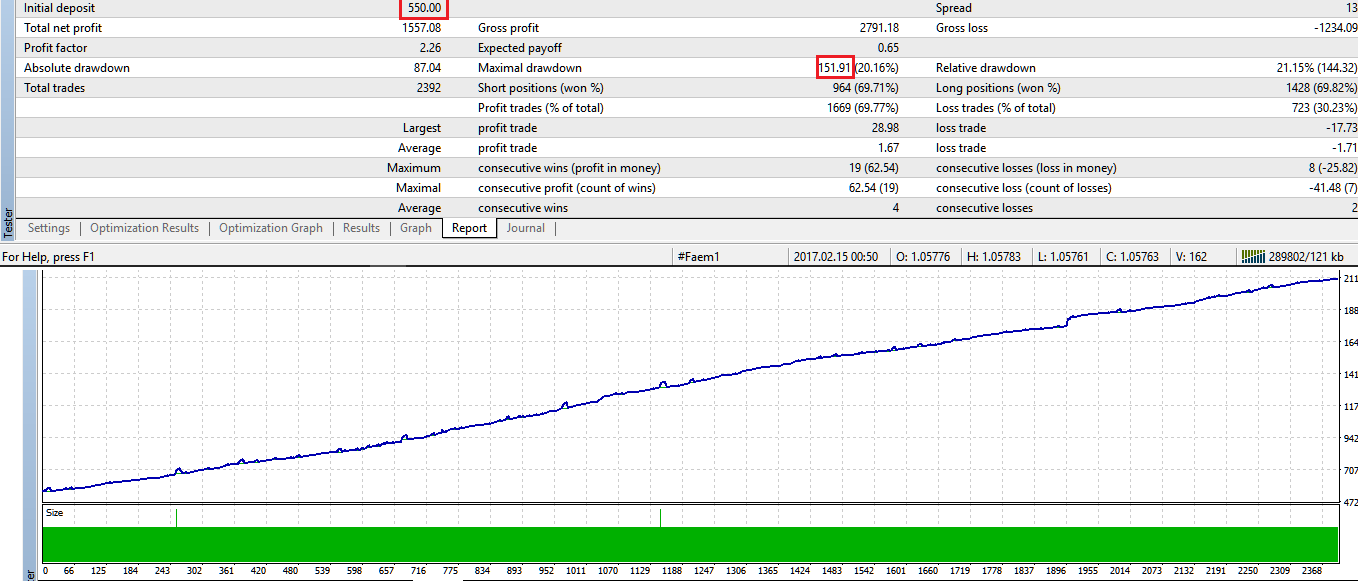This screenshot has width=1358, height=583.
Task: Select the 'Relative drawdown' label
Action: pyautogui.click(x=986, y=68)
